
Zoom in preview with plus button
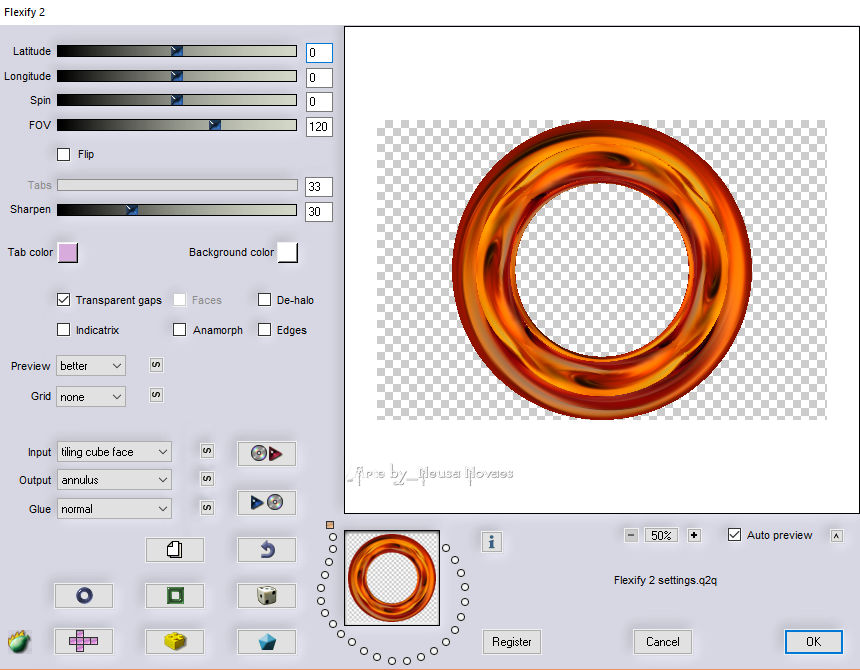694,535
